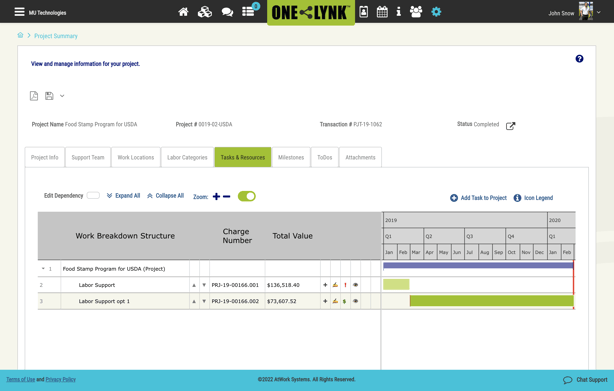The height and width of the screenshot is (391, 614).
Task: Open the hamburger menu beside MU Technologies
Action: [19, 12]
